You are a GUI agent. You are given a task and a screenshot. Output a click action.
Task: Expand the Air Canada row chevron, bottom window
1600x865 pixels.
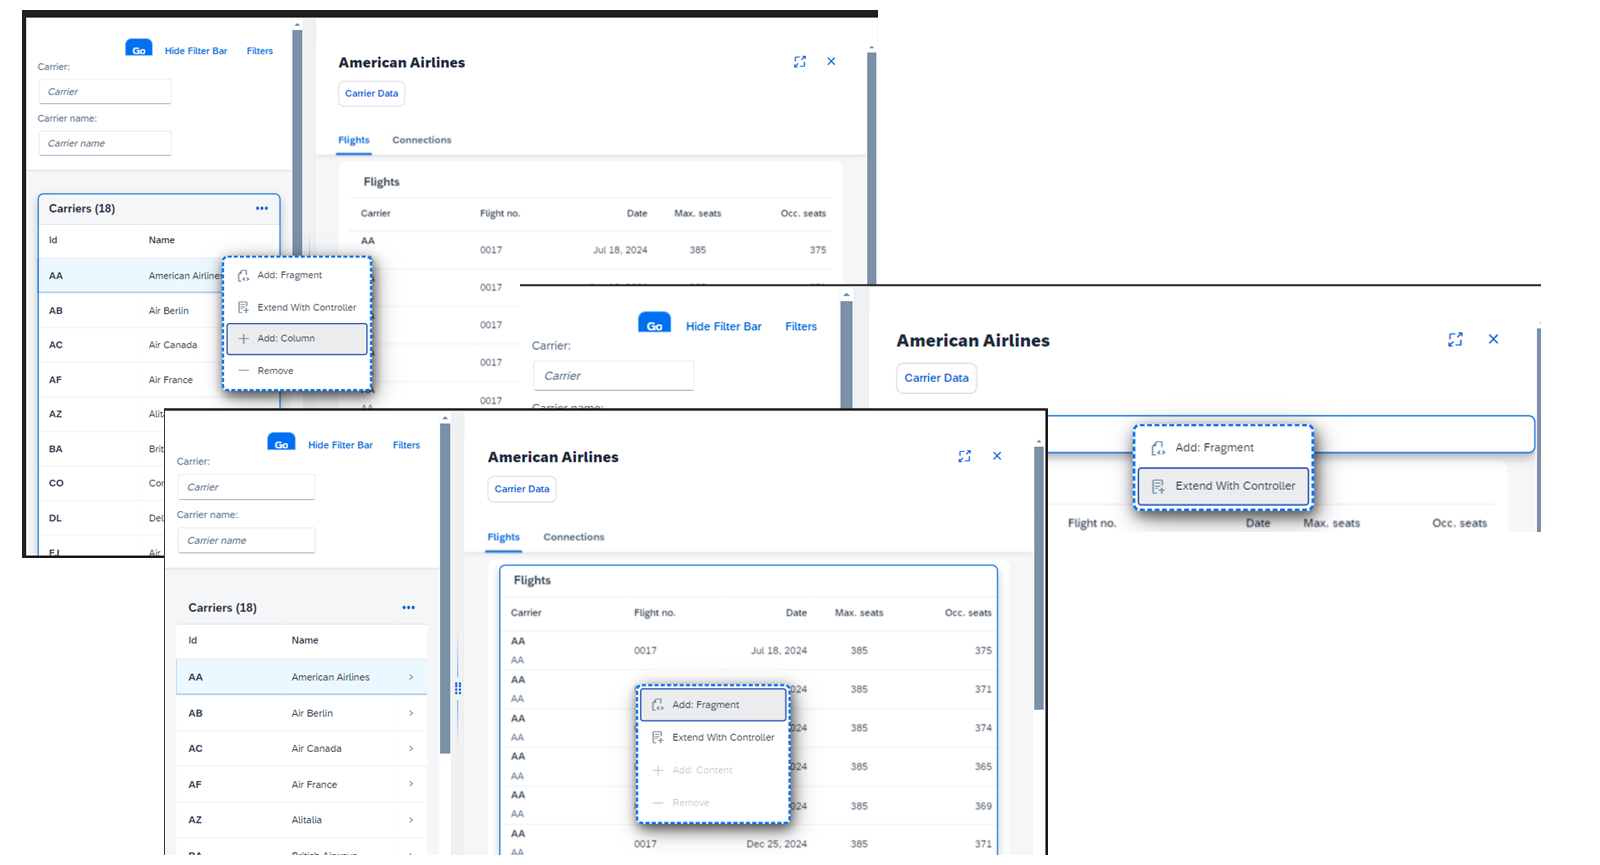point(411,749)
